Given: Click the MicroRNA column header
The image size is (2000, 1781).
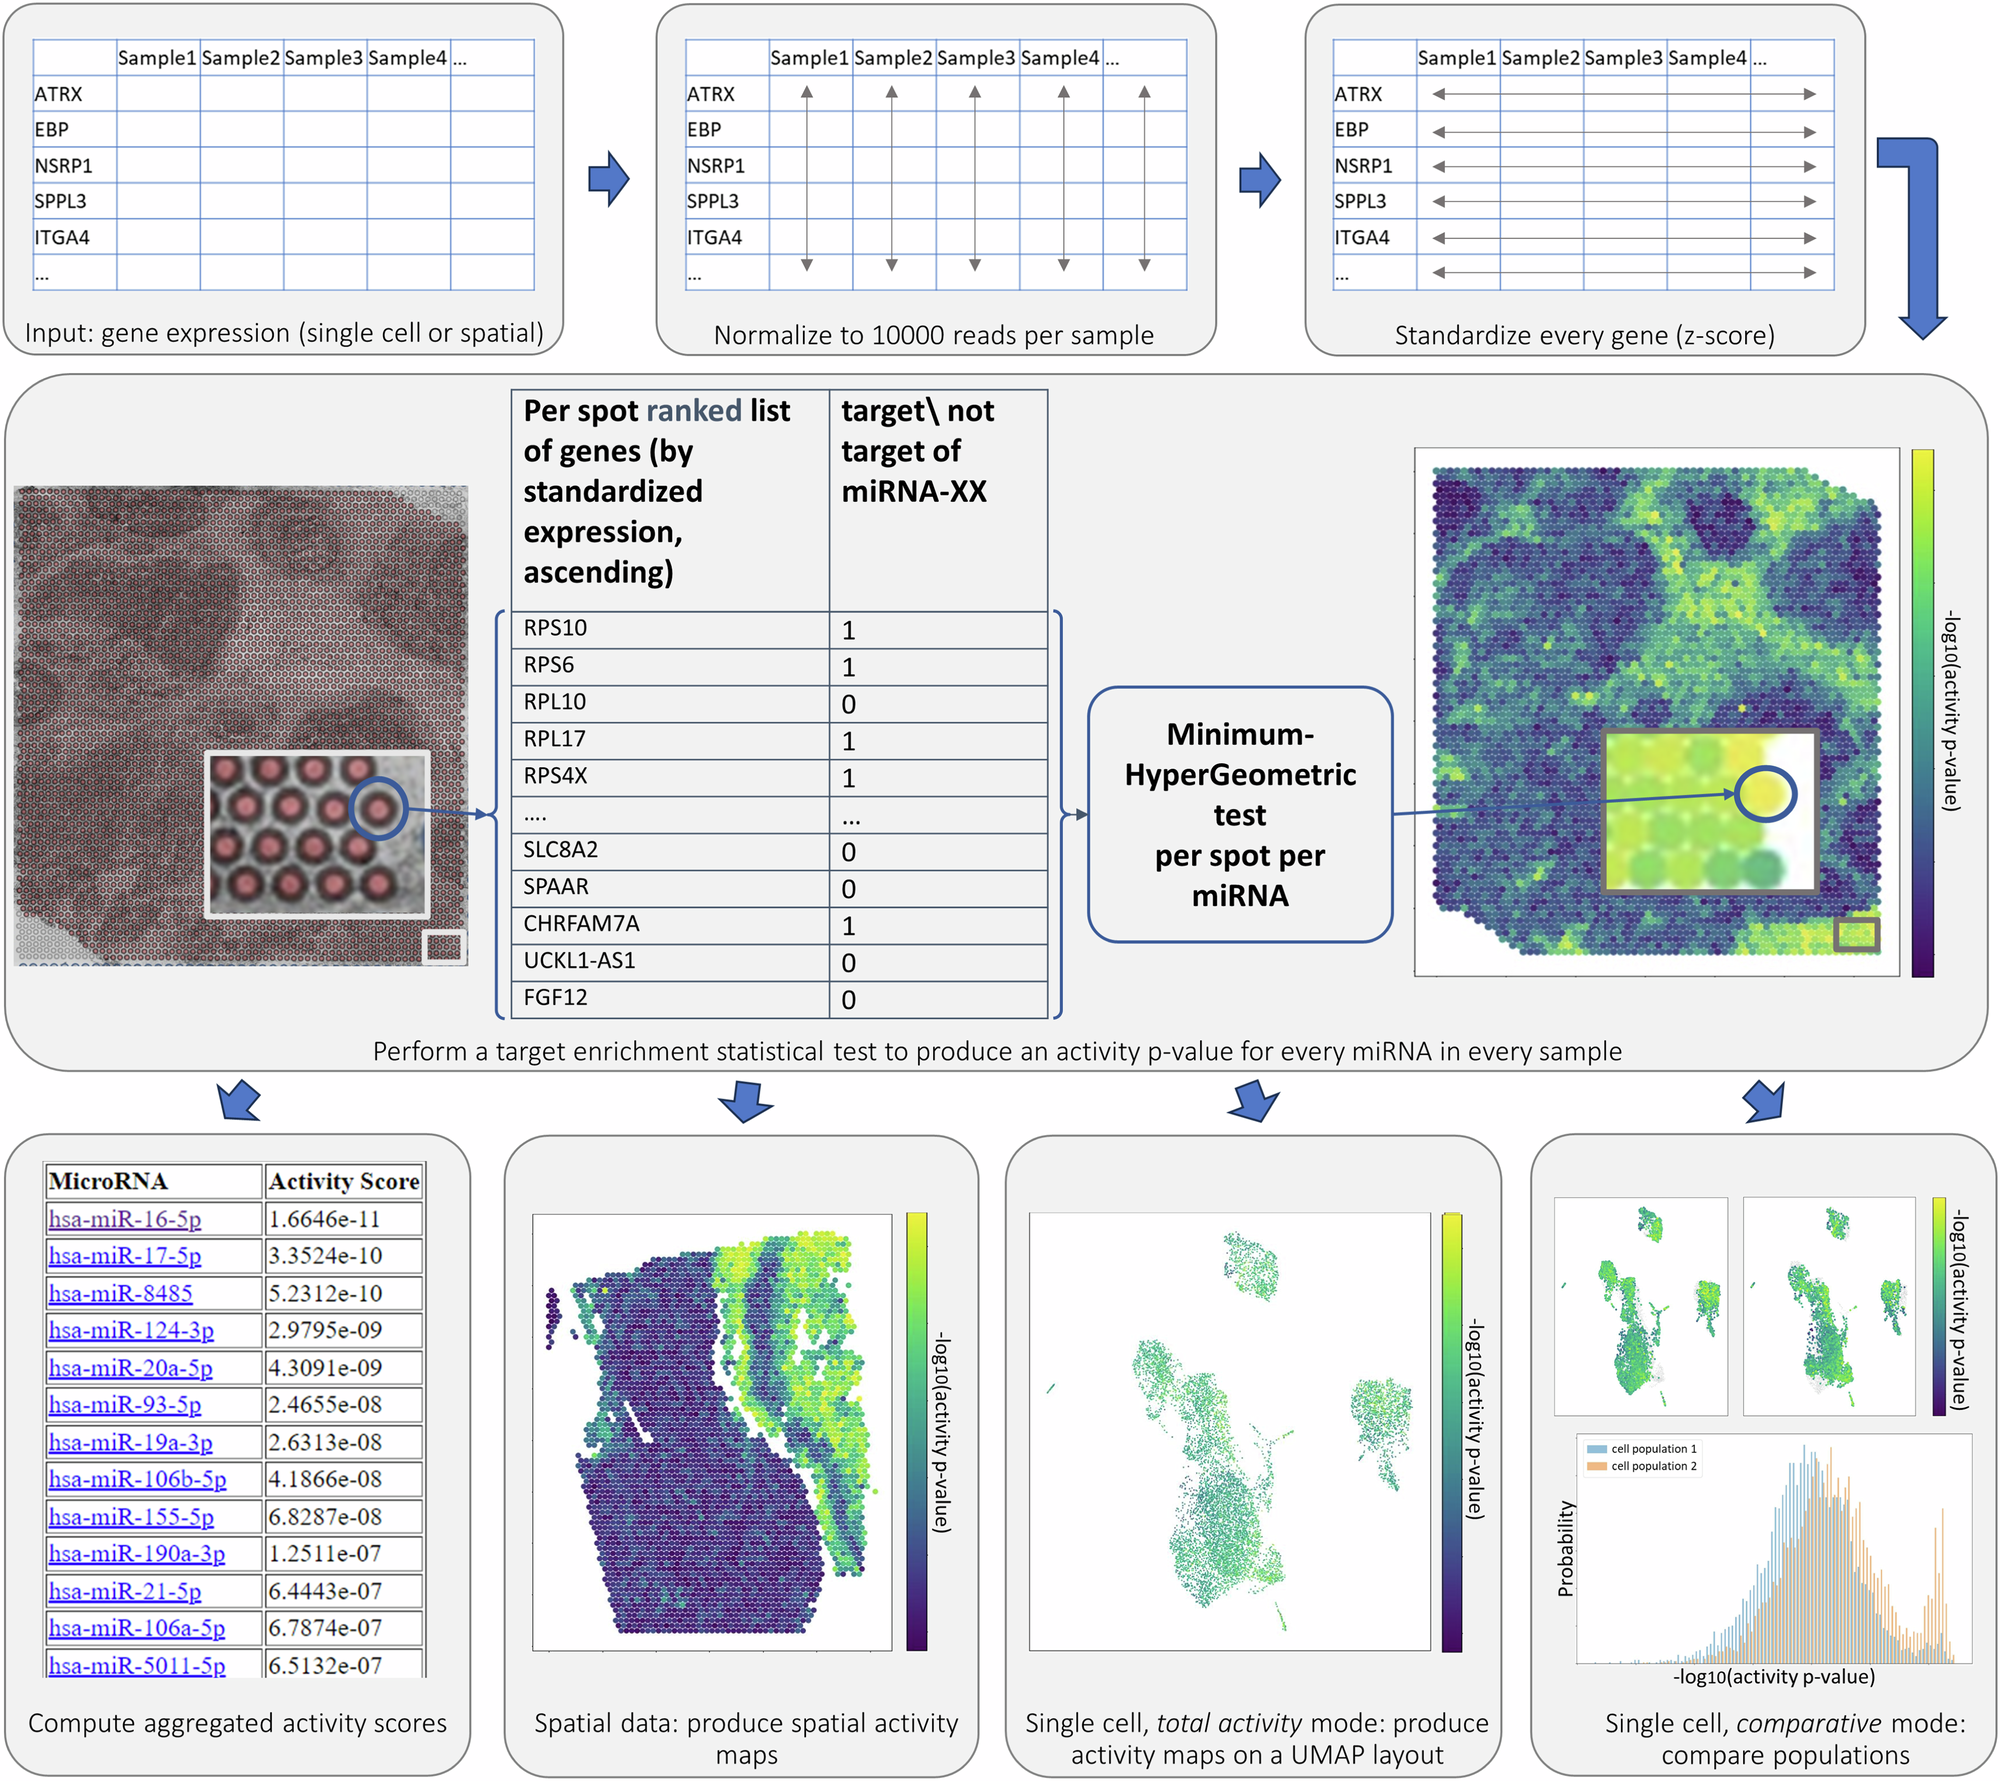Looking at the screenshot, I should coord(154,1181).
